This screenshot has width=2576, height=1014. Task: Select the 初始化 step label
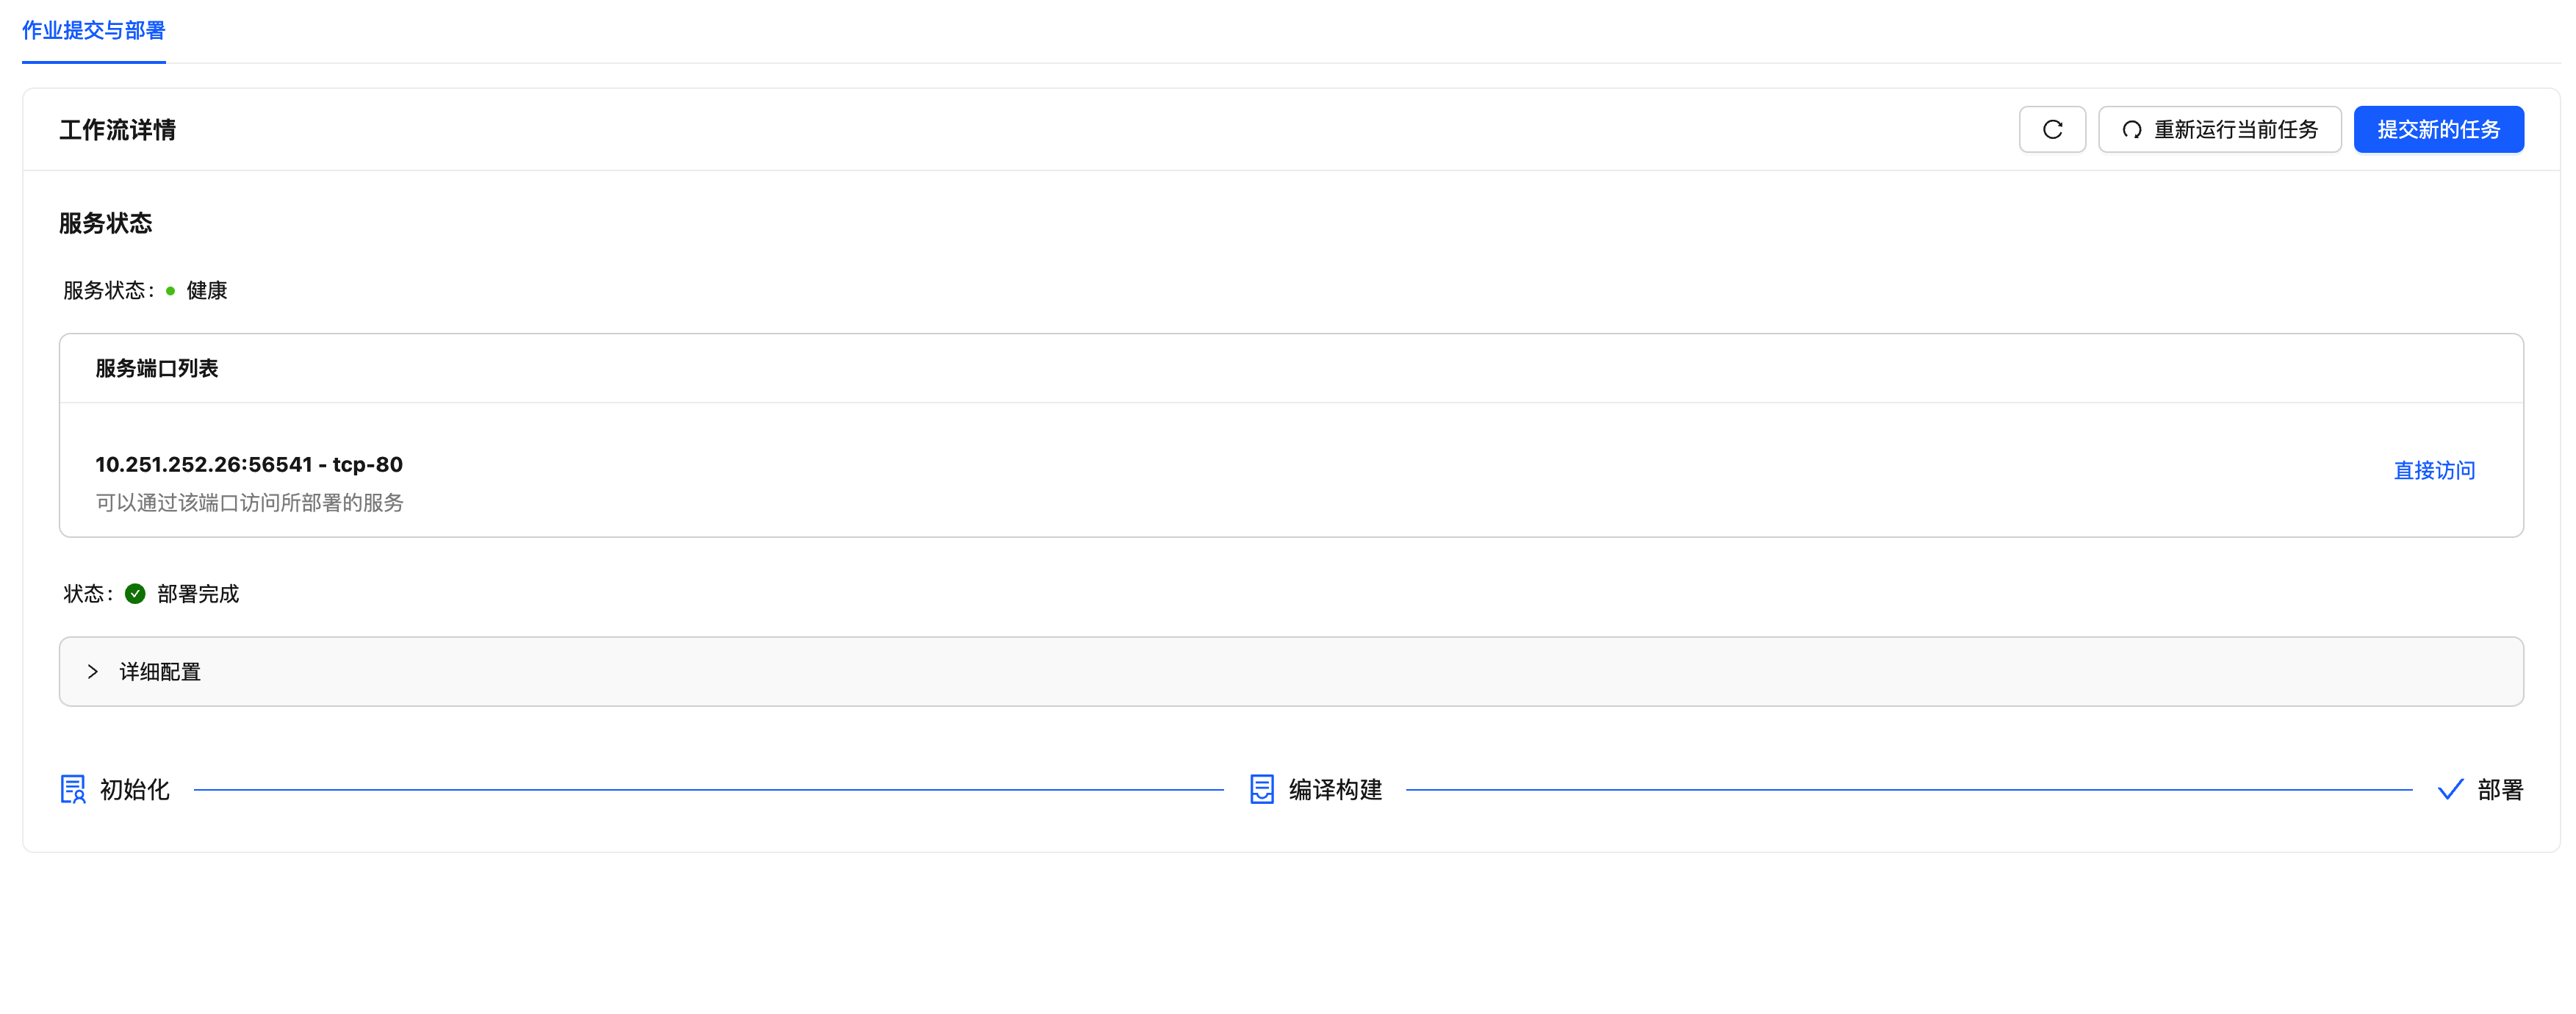coord(135,789)
